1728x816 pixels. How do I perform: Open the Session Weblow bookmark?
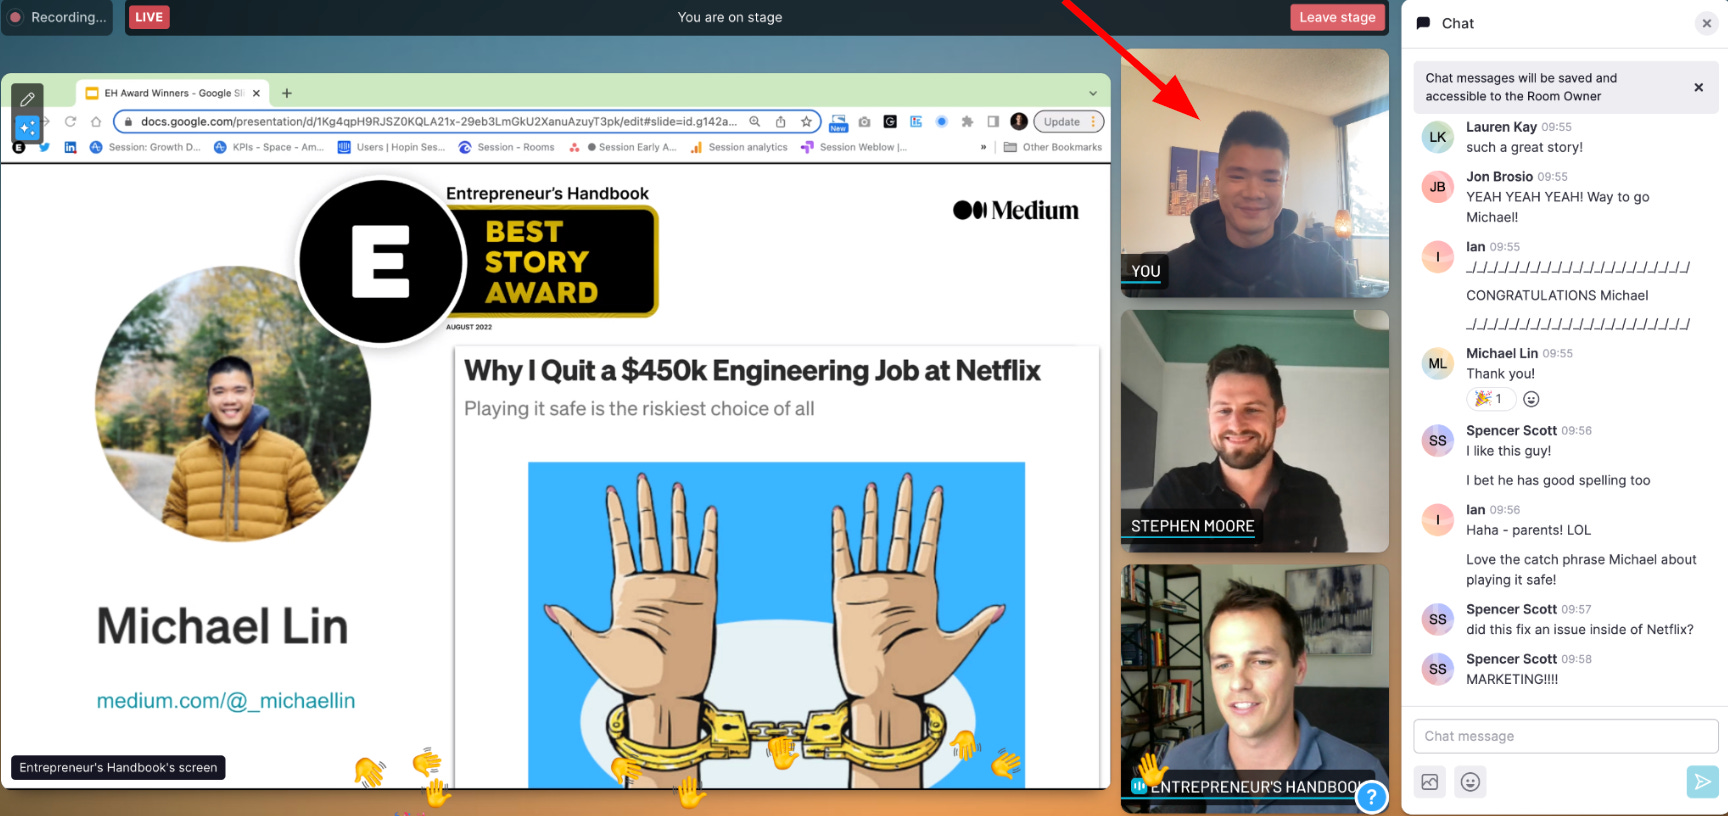[854, 147]
